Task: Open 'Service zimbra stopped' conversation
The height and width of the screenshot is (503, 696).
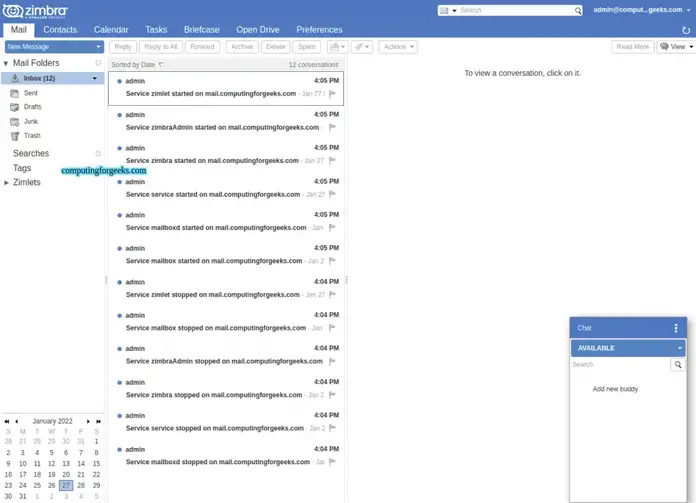Action: [226, 388]
